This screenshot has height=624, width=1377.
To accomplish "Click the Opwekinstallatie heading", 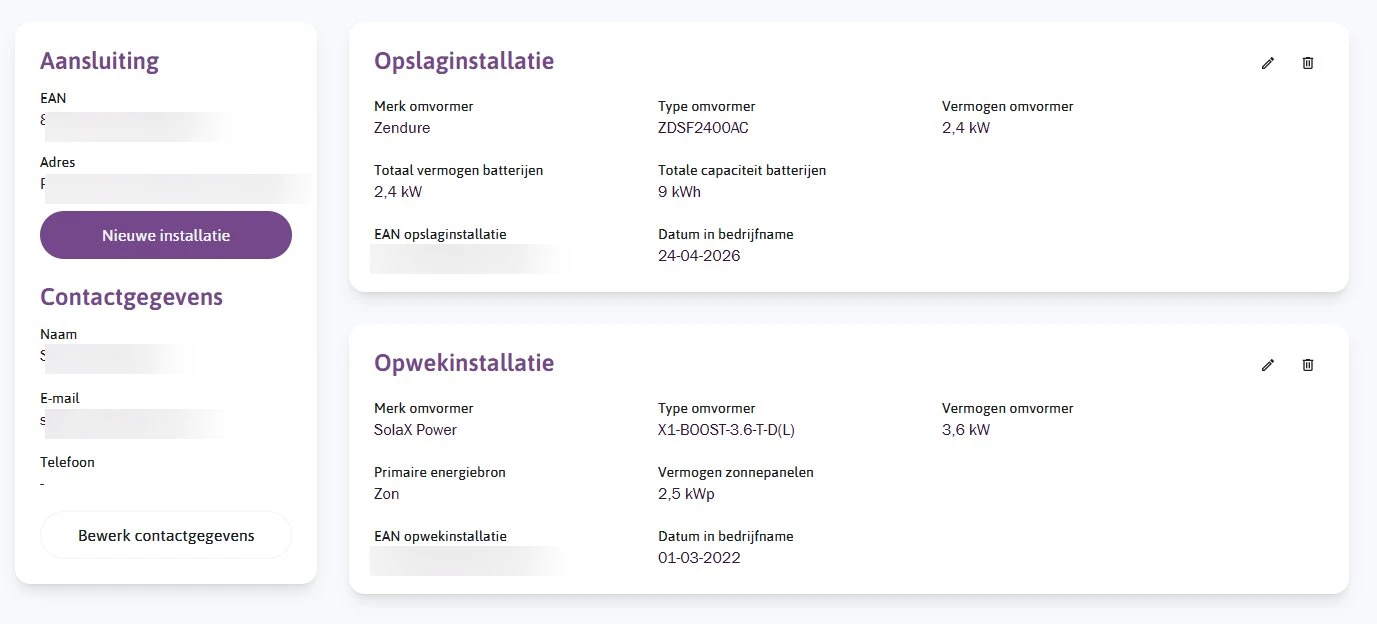I will click(x=464, y=363).
